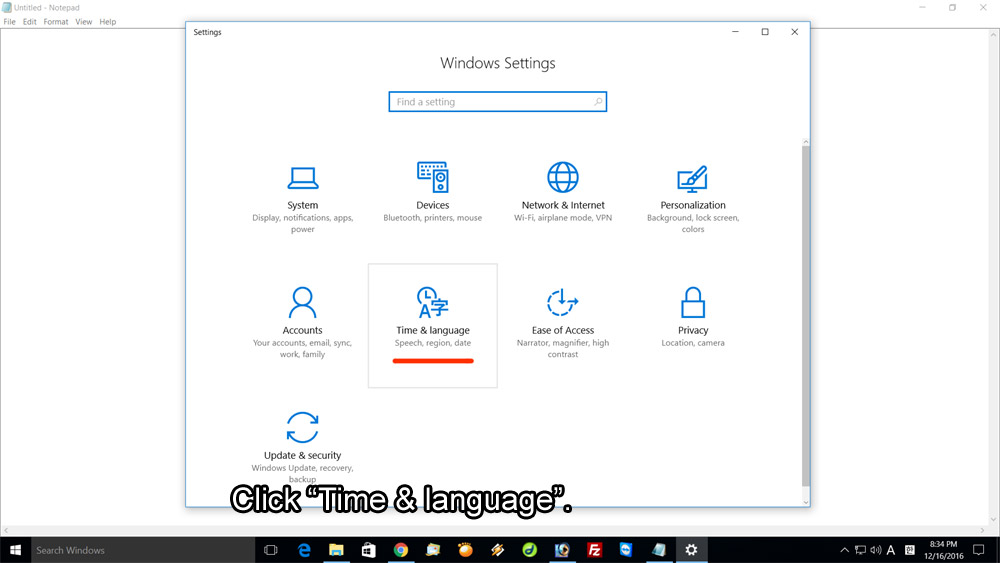Click the Notepad horizontal scrollbar right arrow
The height and width of the screenshot is (563, 1000).
(x=982, y=530)
